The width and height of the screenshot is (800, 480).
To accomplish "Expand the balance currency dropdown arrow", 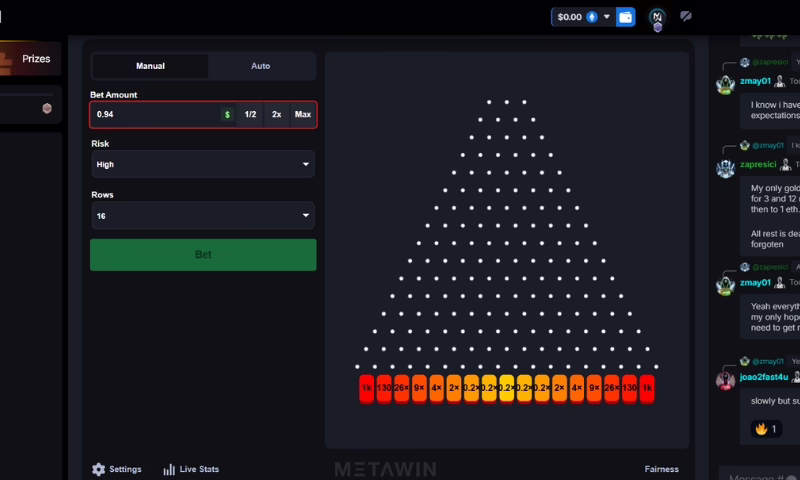I will 607,17.
